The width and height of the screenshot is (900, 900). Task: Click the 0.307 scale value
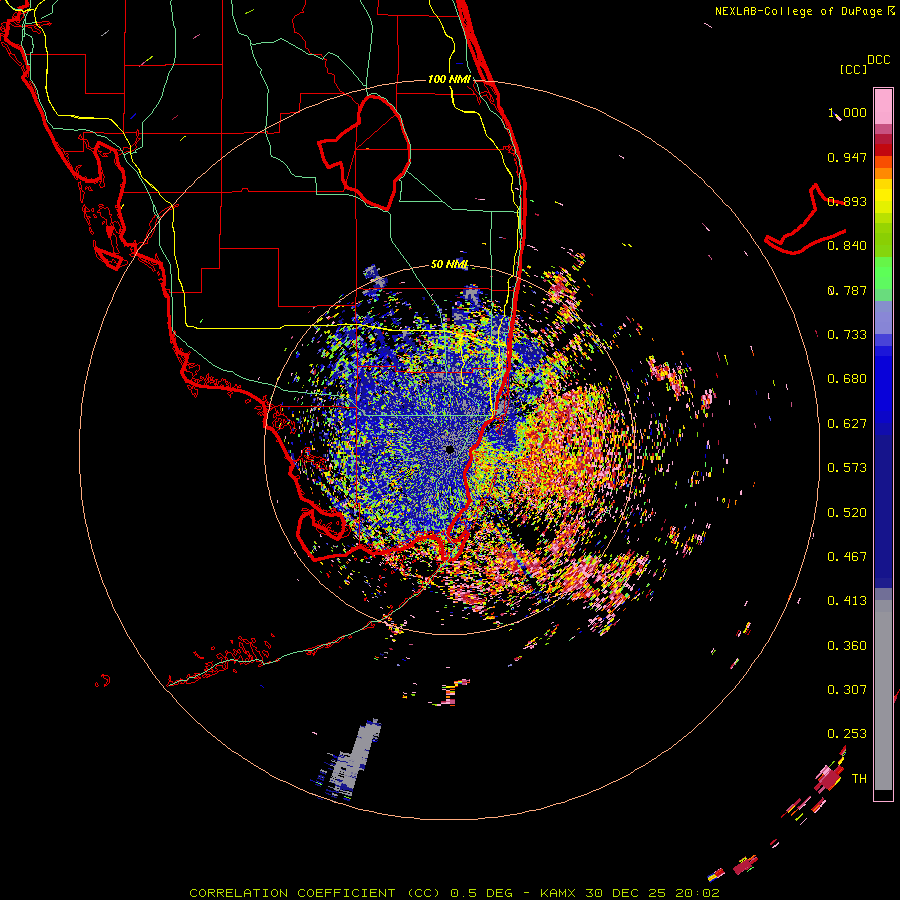(847, 690)
